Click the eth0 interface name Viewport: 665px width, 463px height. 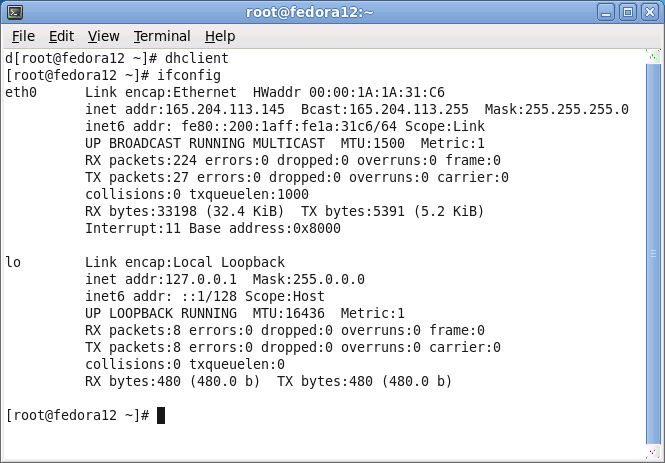(x=22, y=92)
